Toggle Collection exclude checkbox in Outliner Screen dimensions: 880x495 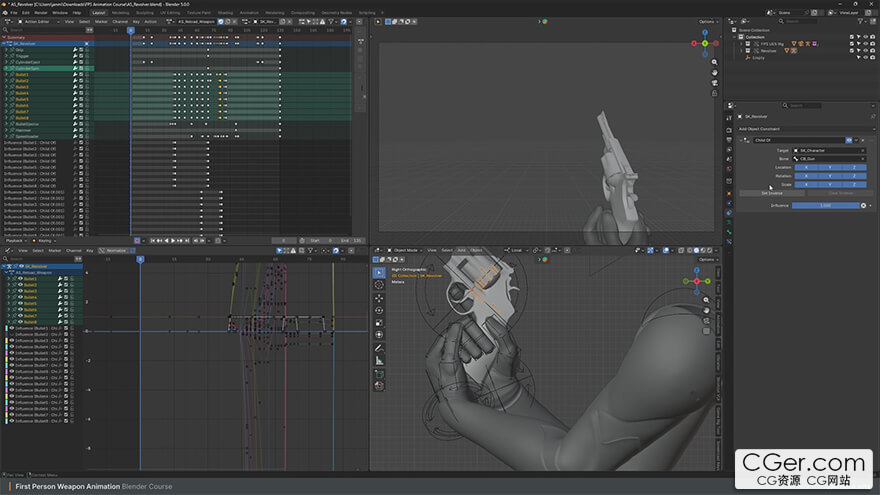point(852,37)
